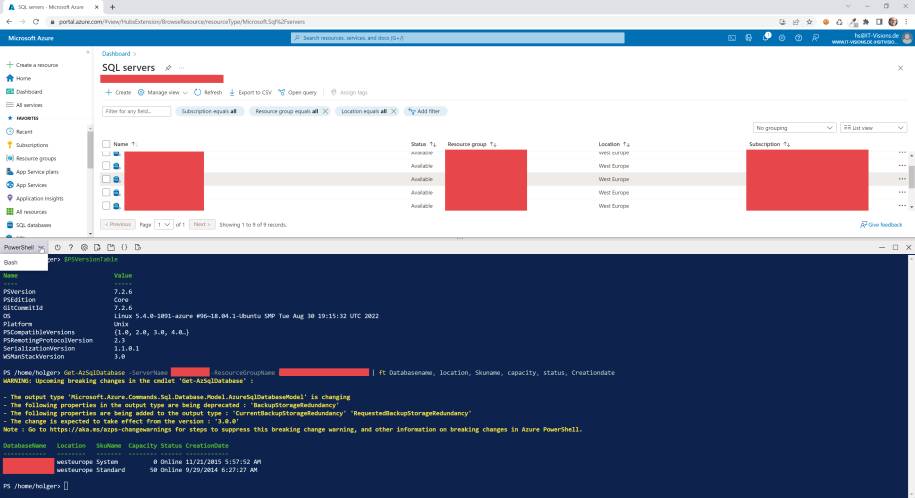This screenshot has height=498, width=915.
Task: Open the Feedback icon in Azure header
Action: coord(815,38)
